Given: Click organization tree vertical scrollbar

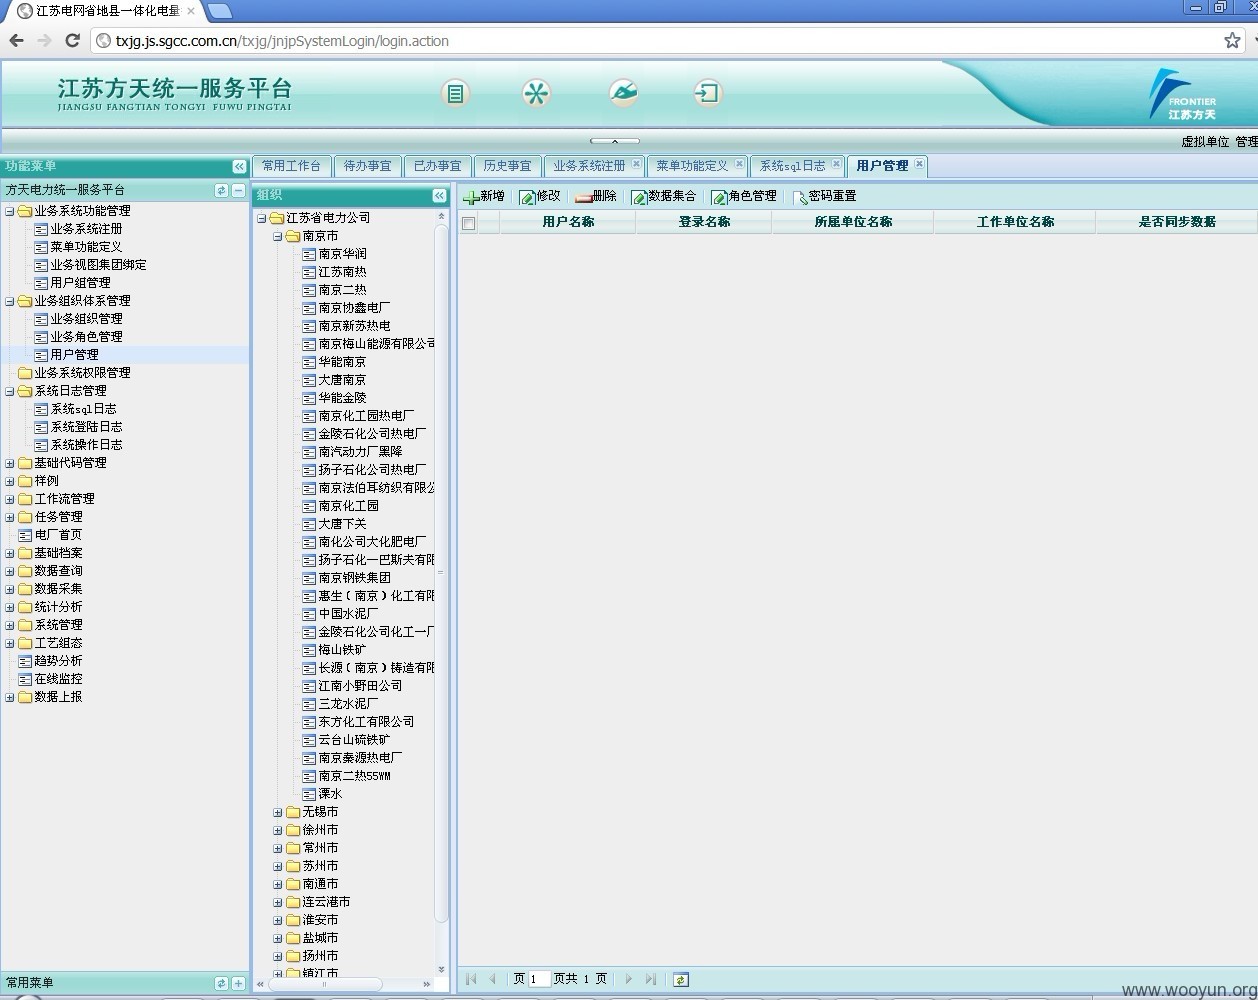Looking at the screenshot, I should [441, 574].
